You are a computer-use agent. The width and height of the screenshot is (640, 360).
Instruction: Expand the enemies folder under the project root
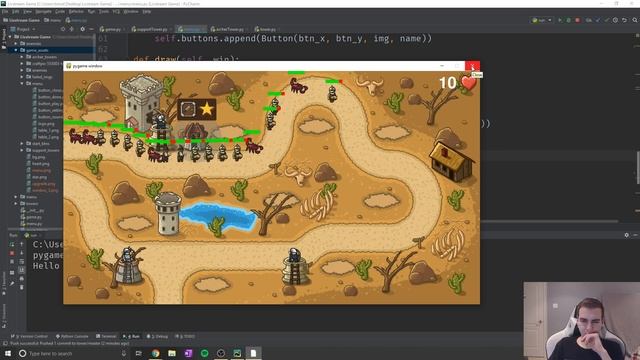click(x=16, y=43)
